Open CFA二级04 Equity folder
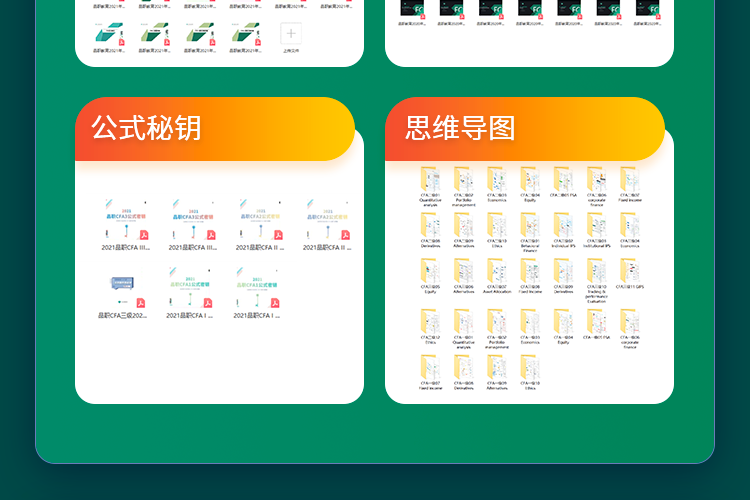This screenshot has width=750, height=500. point(530,185)
